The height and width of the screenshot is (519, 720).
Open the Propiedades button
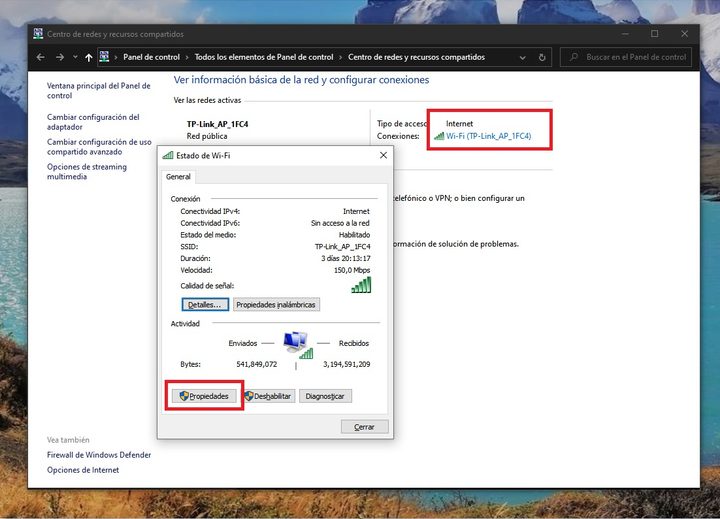click(204, 396)
